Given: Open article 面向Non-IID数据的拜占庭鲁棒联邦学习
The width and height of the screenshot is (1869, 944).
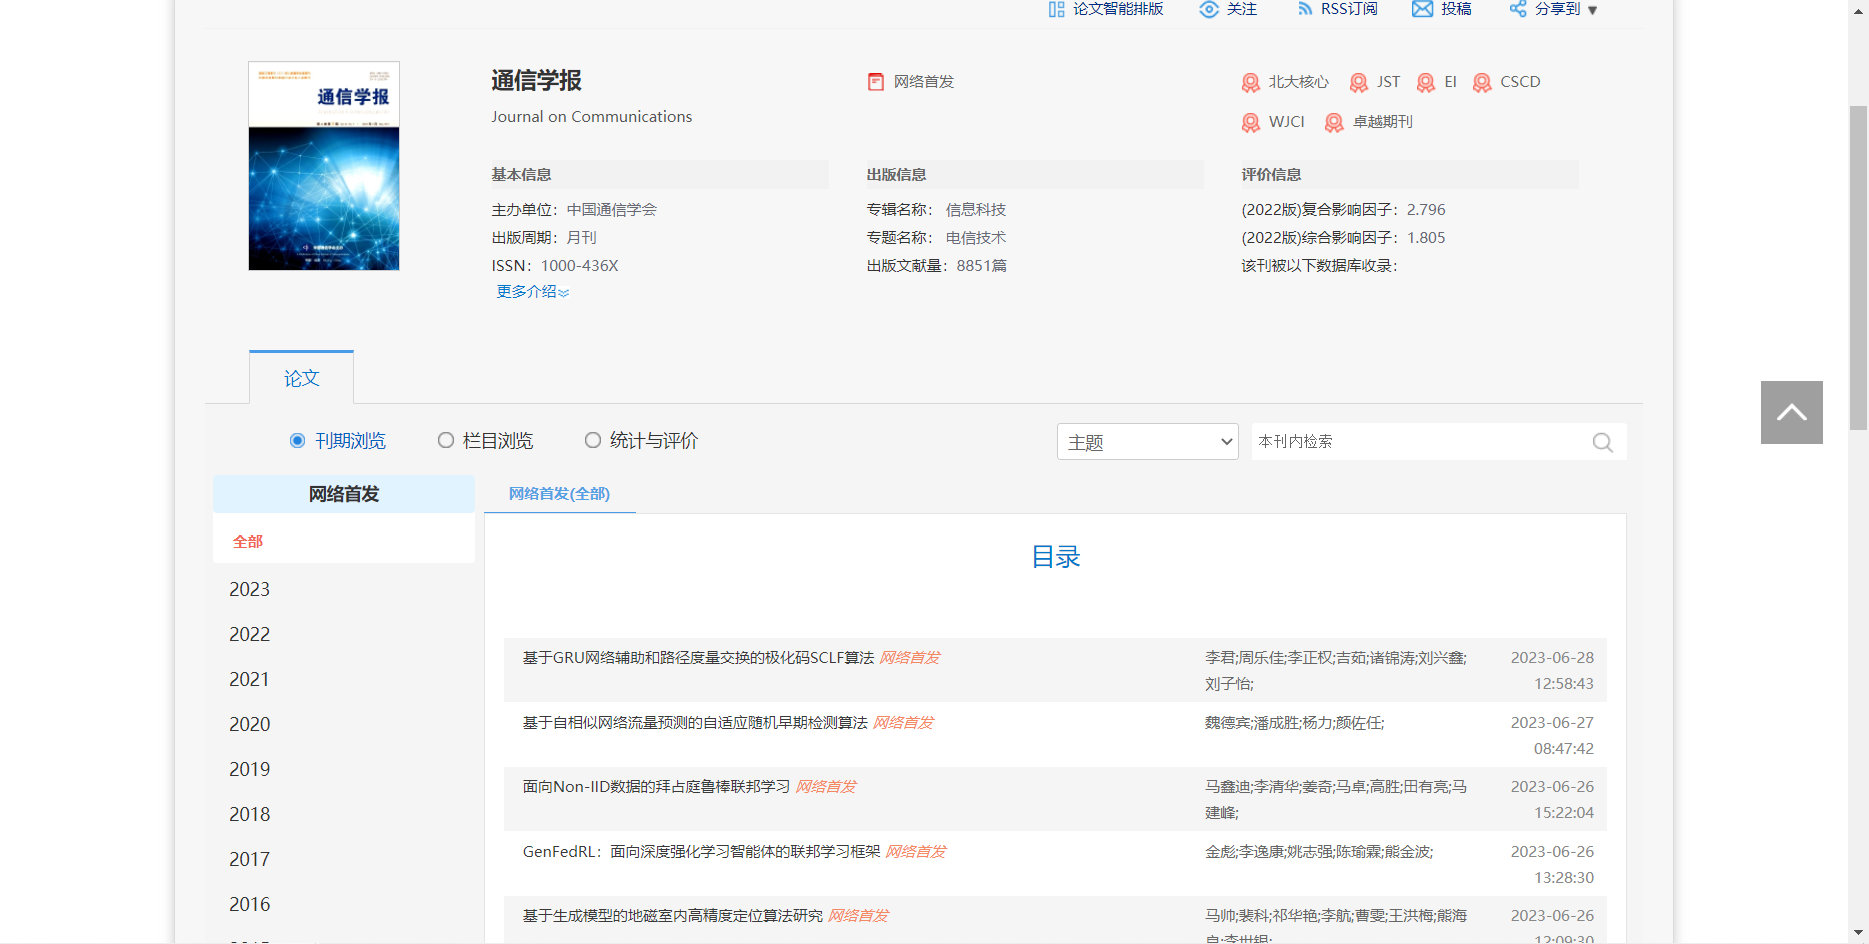Looking at the screenshot, I should pyautogui.click(x=656, y=787).
